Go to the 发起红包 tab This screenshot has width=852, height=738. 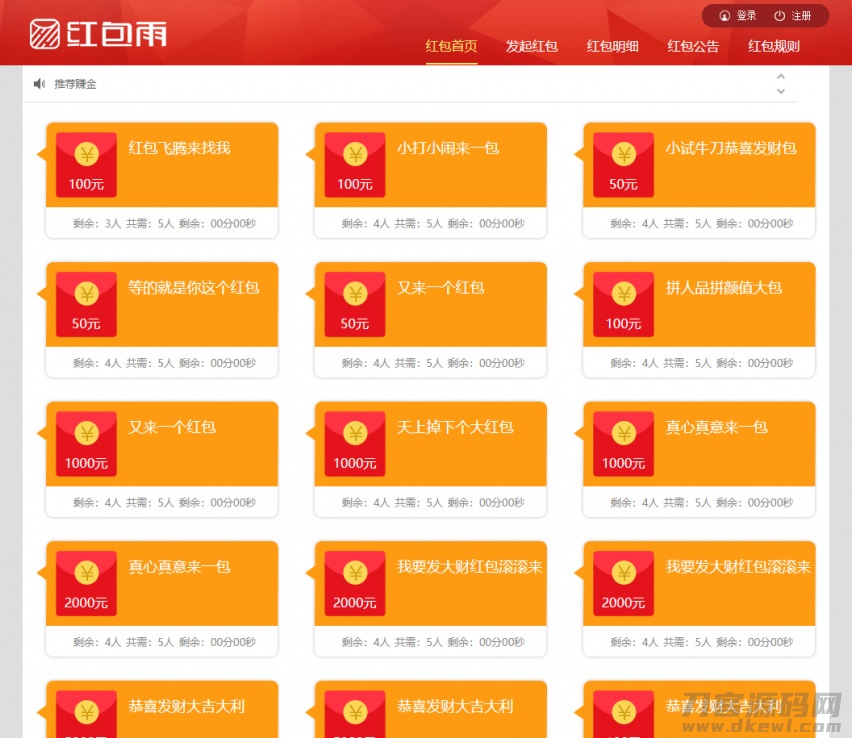pyautogui.click(x=531, y=46)
